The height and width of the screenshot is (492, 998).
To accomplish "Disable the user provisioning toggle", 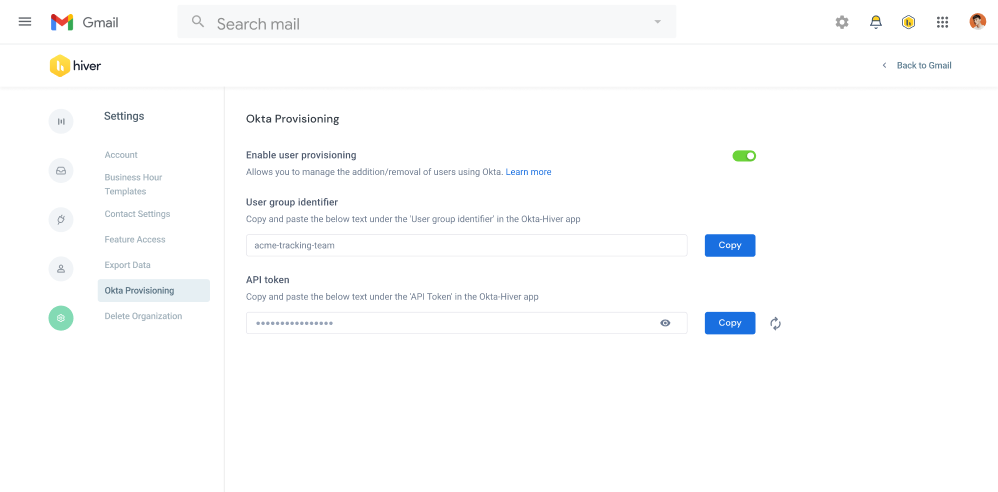I will (x=744, y=156).
